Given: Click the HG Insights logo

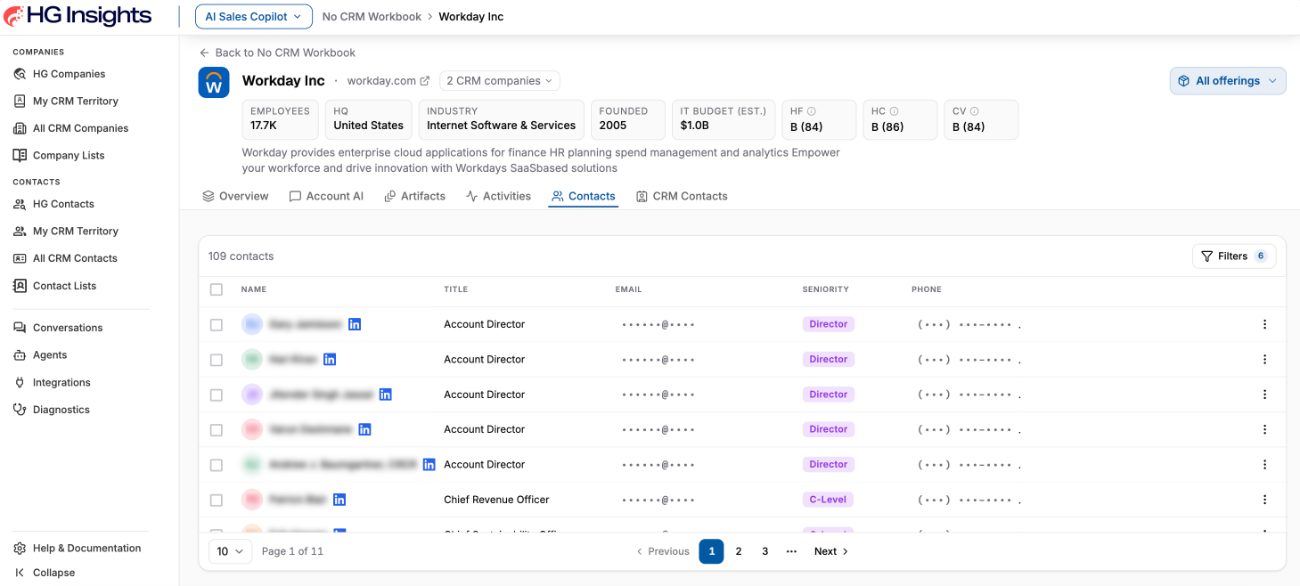Looking at the screenshot, I should [78, 16].
